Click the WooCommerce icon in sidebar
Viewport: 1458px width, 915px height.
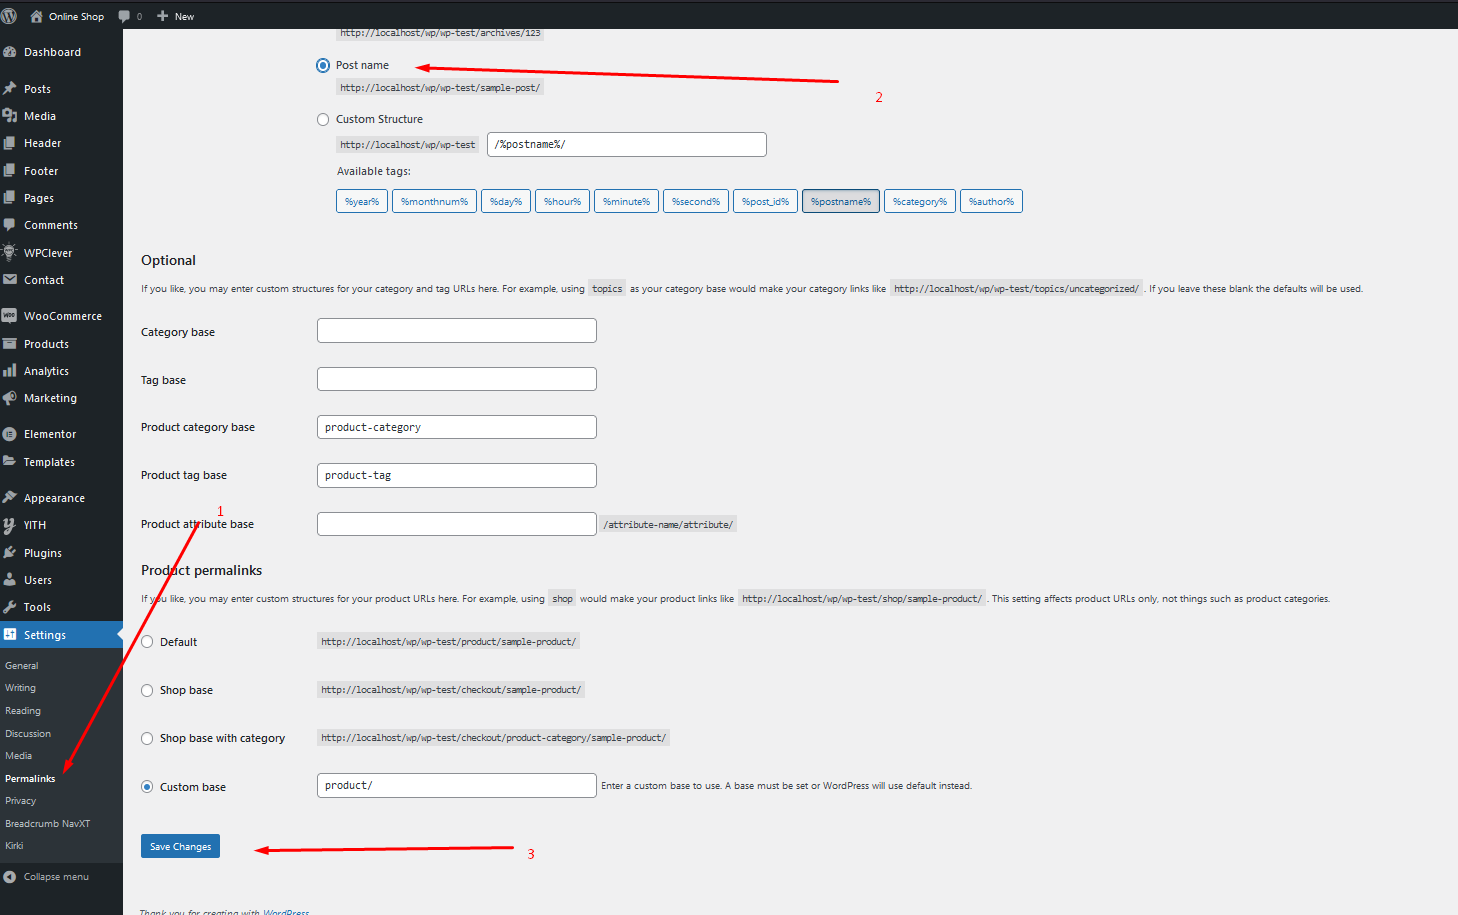pos(10,316)
